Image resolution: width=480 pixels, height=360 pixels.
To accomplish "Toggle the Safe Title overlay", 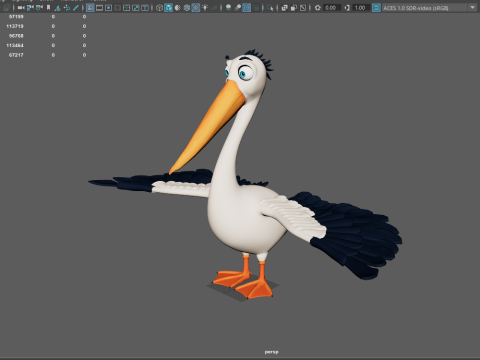I will [145, 7].
